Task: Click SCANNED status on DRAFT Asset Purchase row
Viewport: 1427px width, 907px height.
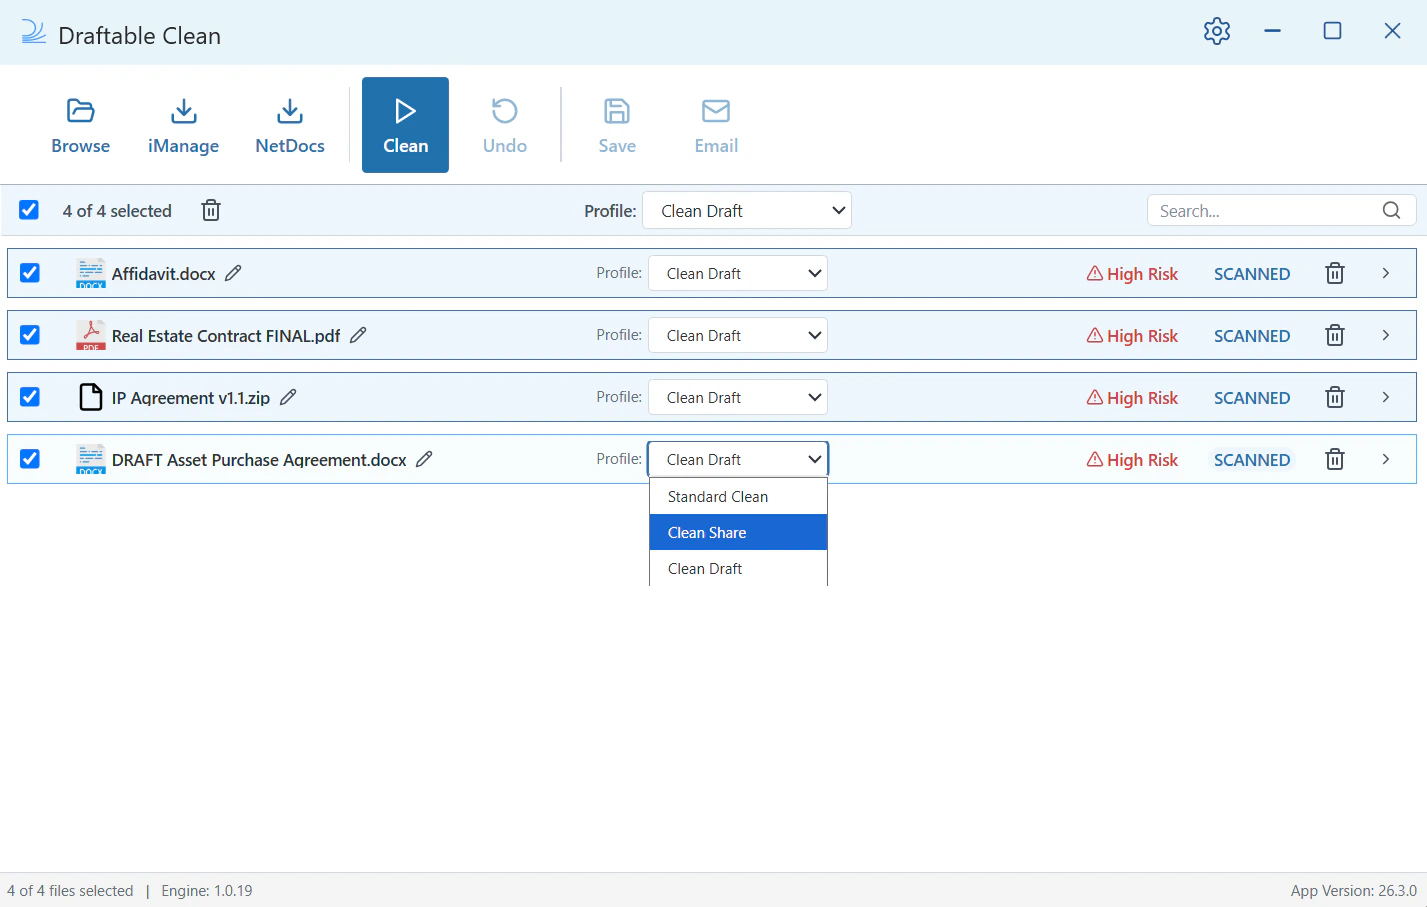Action: (1251, 460)
